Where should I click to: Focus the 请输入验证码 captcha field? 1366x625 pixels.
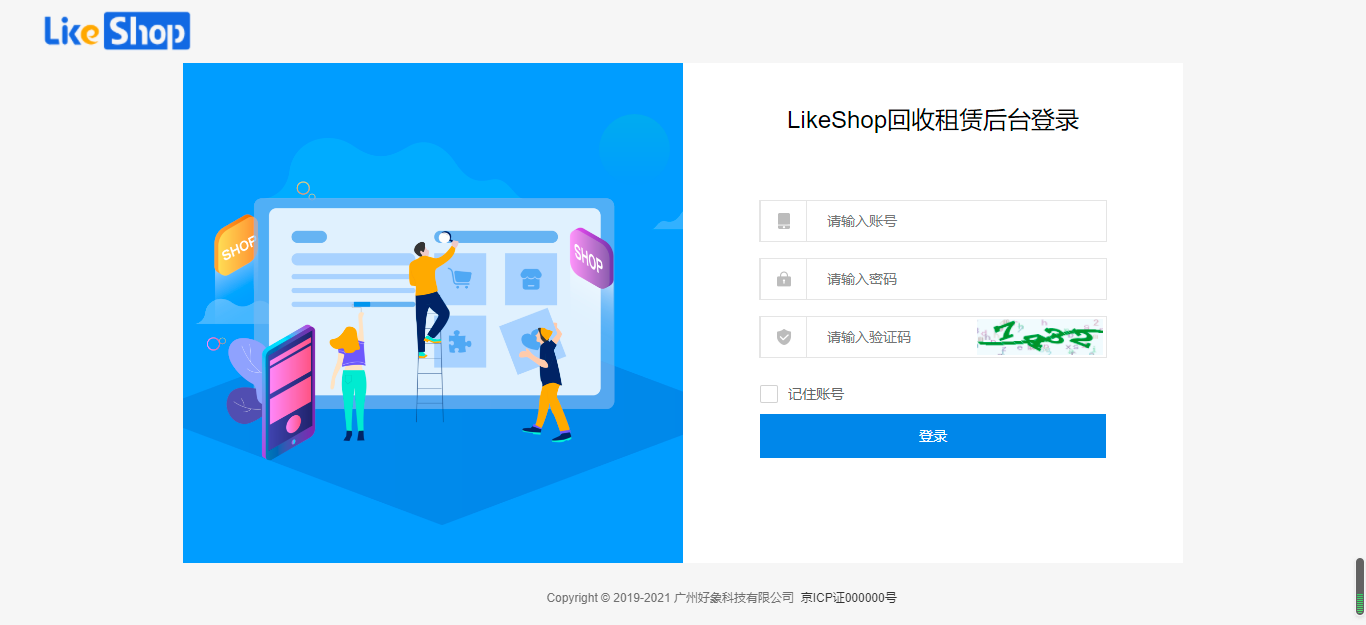[891, 337]
